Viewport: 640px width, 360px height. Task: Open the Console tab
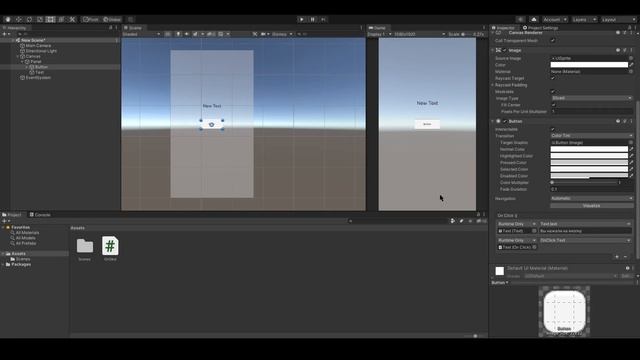click(40, 215)
